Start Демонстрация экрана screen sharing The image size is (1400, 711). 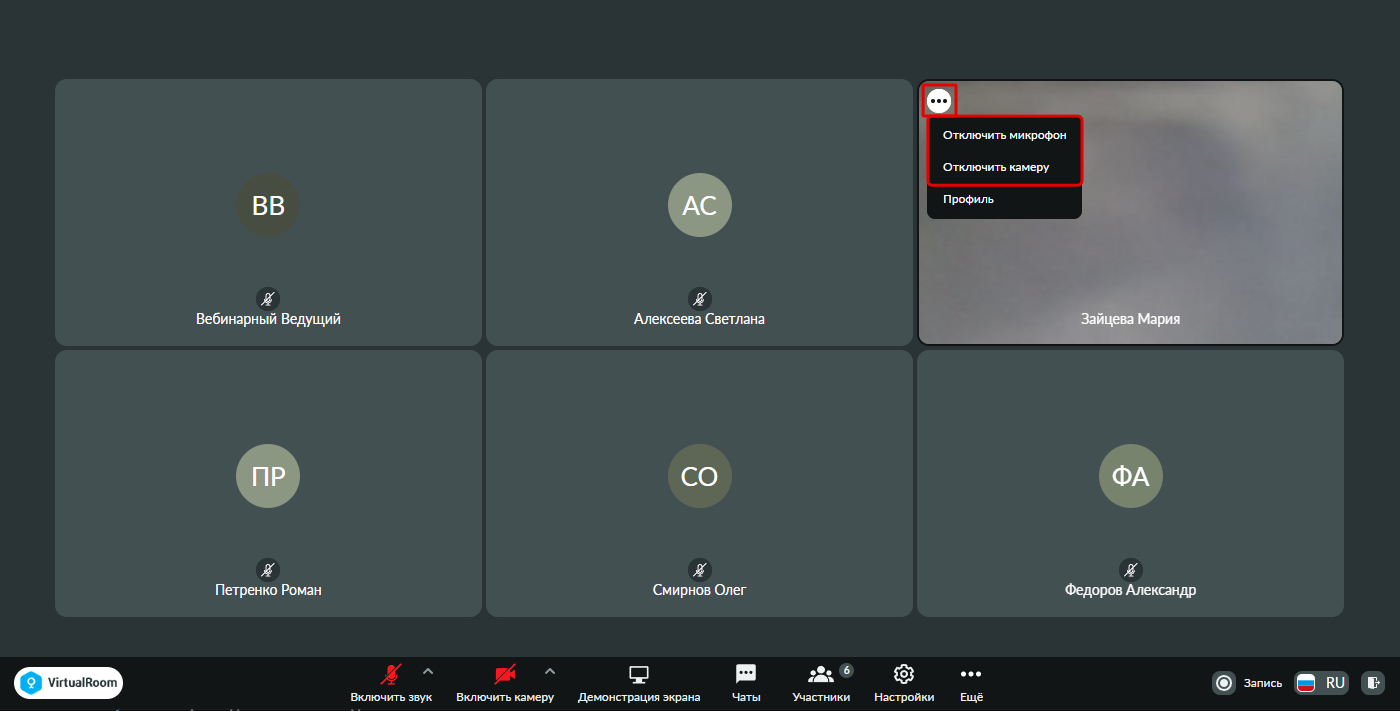(x=639, y=683)
